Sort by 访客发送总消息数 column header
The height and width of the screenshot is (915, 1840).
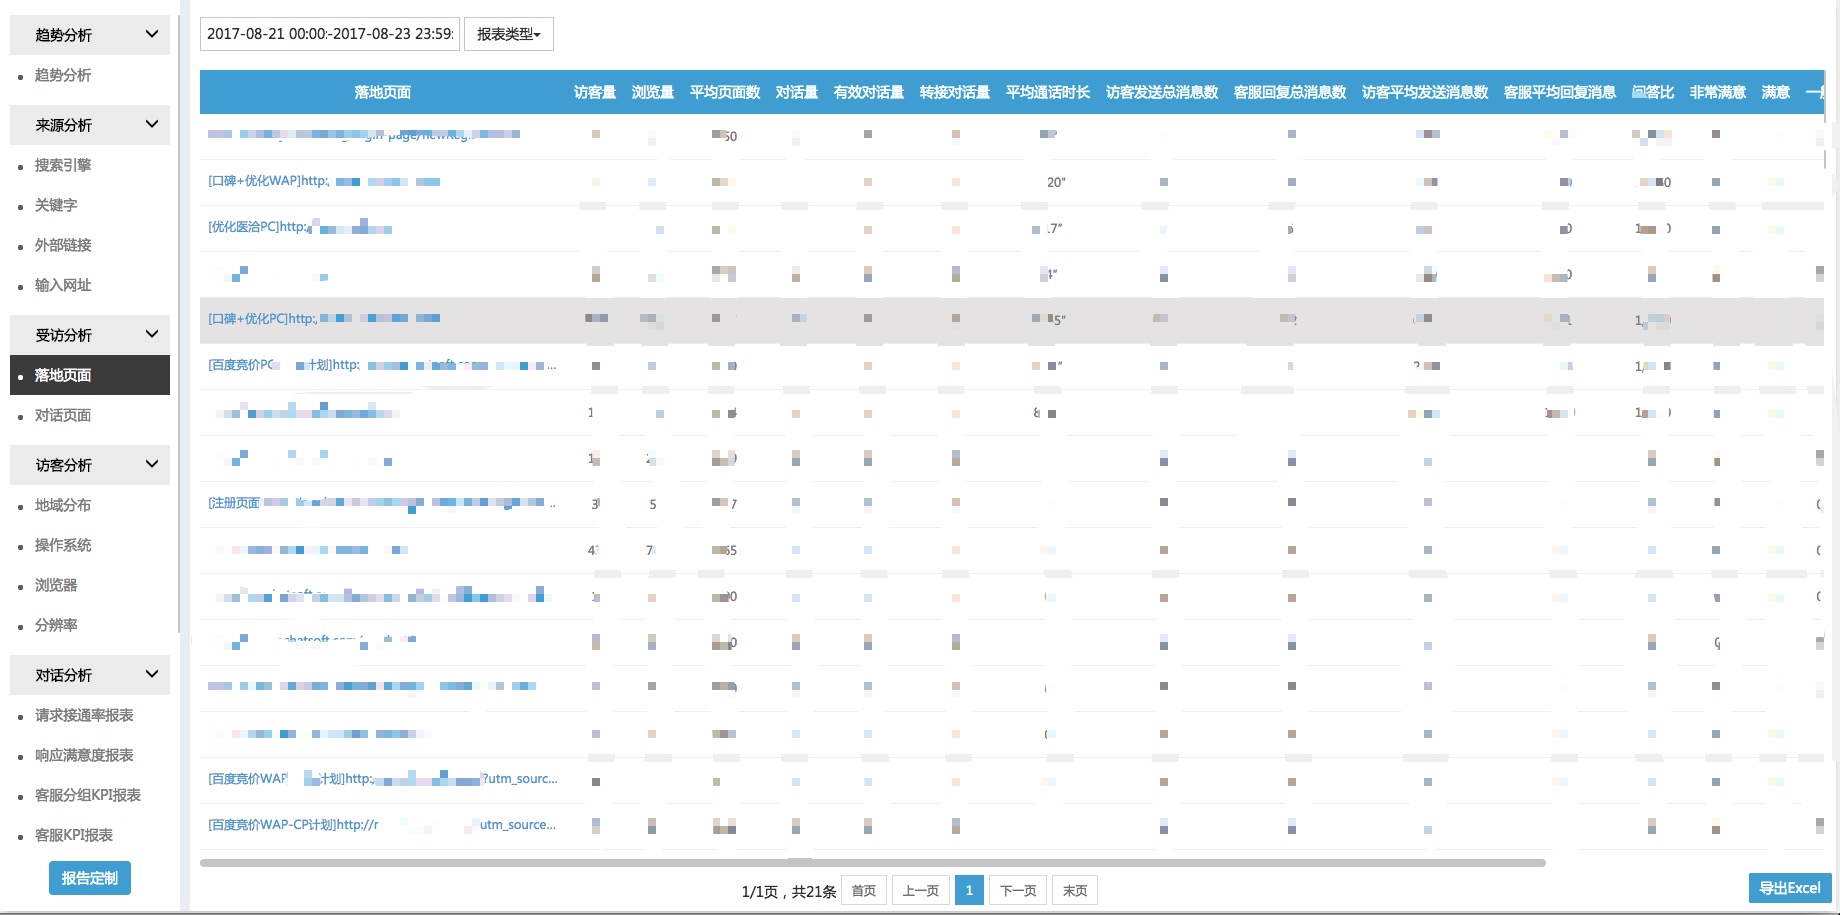coord(1162,92)
